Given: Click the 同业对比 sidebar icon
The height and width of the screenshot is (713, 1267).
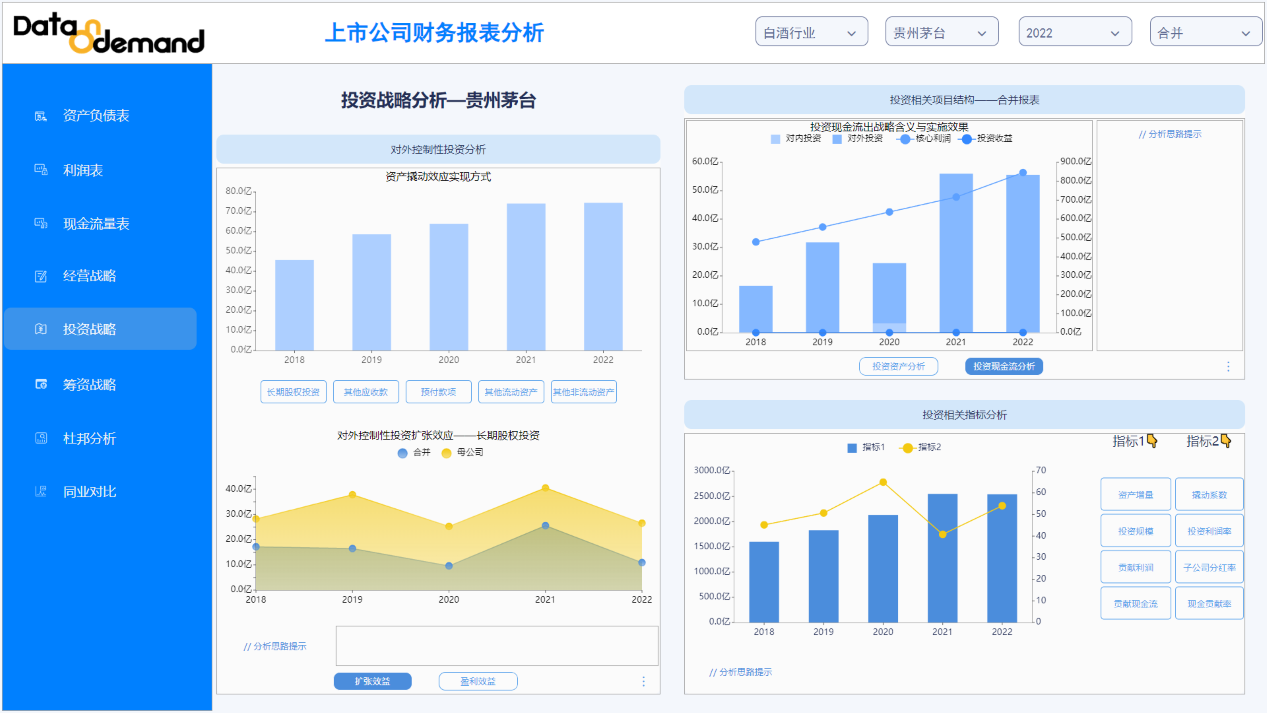Looking at the screenshot, I should point(41,491).
